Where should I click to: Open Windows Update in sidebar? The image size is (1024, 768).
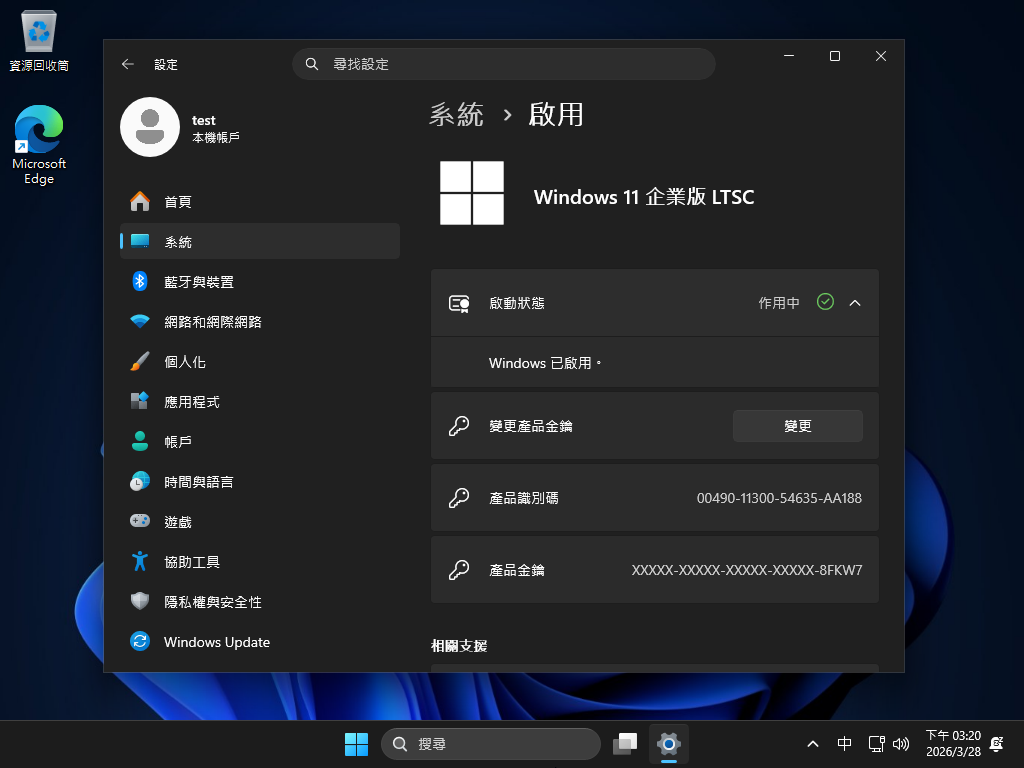coord(216,642)
